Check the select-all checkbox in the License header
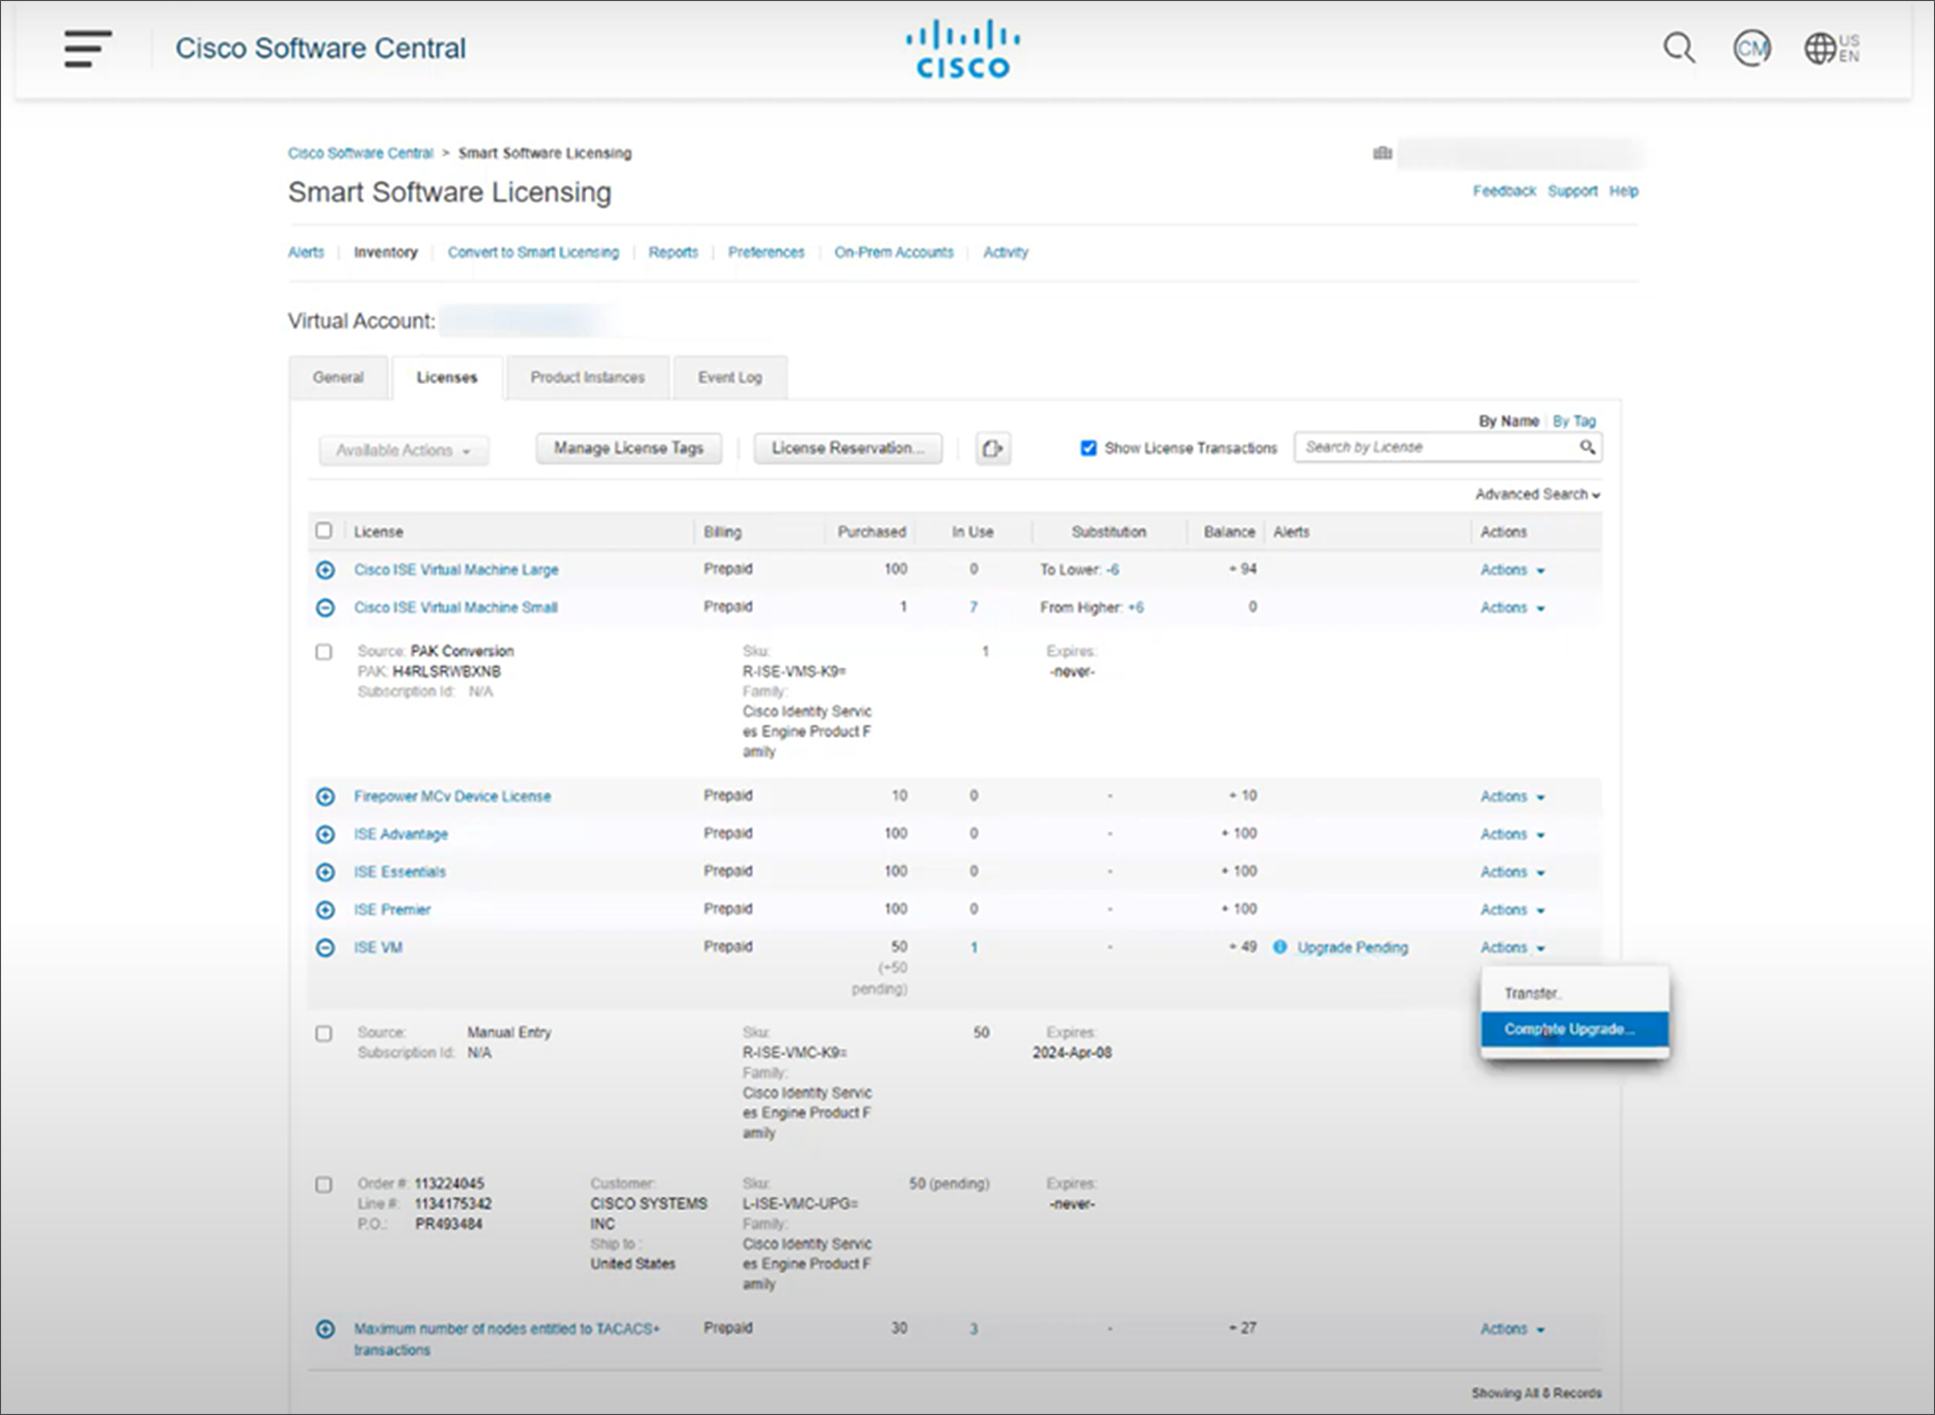 tap(323, 531)
